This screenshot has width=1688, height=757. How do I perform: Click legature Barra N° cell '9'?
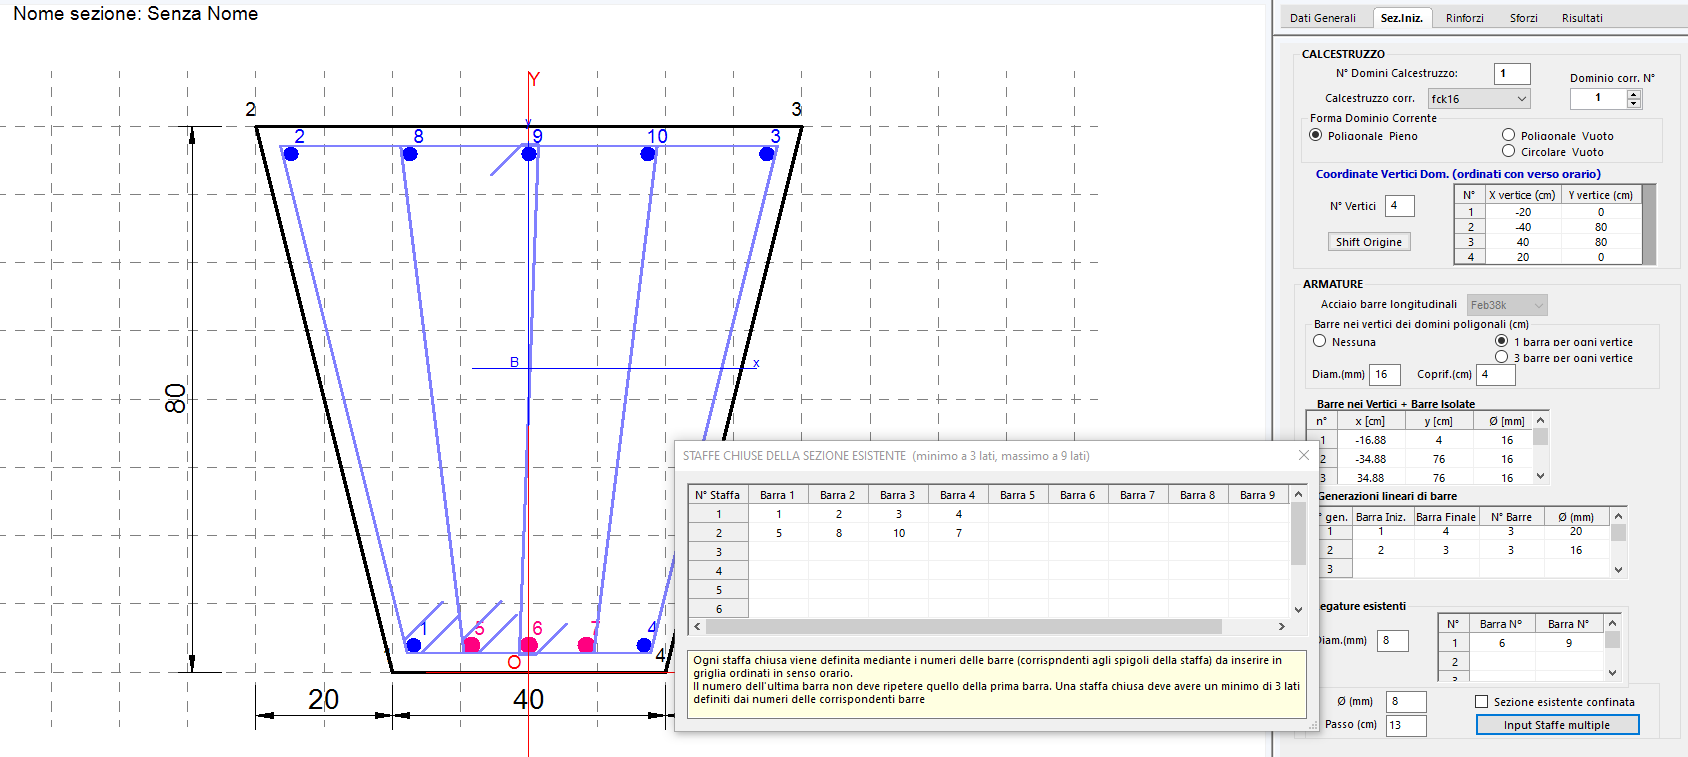pos(1568,643)
